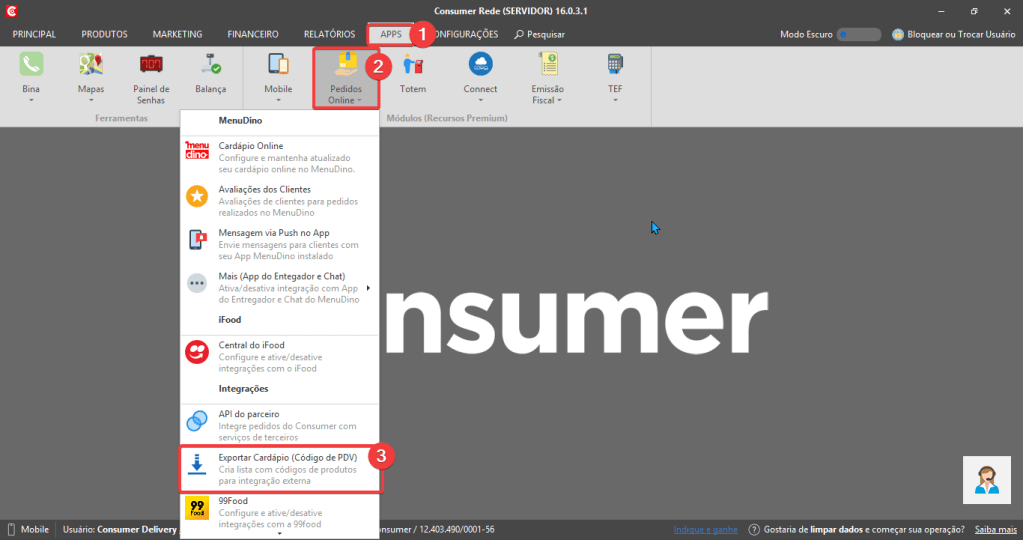Screen dimensions: 1023x540
Task: Expand the TEF dropdown arrow
Action: tap(615, 100)
